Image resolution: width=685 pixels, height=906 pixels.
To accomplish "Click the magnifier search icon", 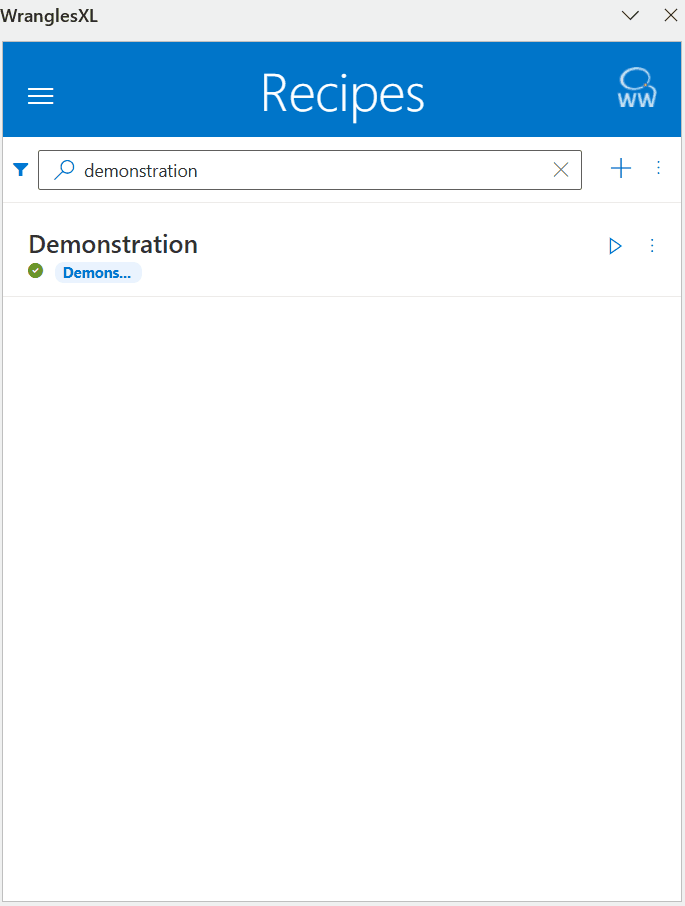I will pos(64,170).
